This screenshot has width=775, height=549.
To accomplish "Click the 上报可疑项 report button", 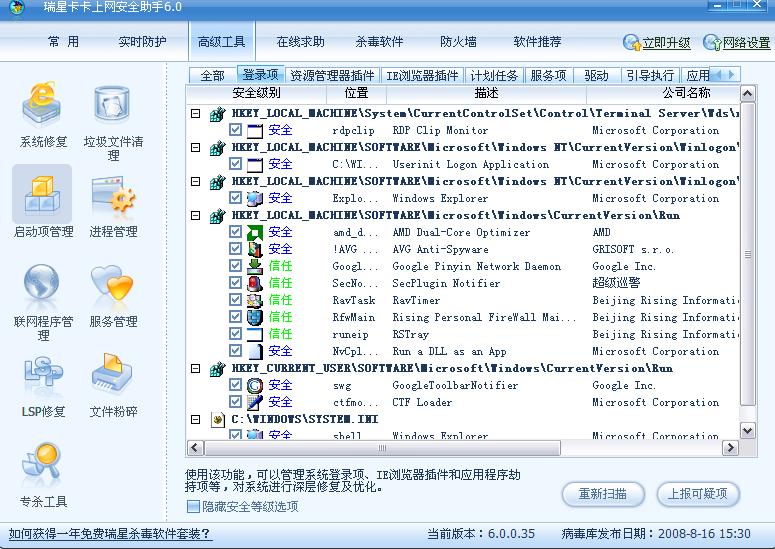I will pyautogui.click(x=698, y=494).
